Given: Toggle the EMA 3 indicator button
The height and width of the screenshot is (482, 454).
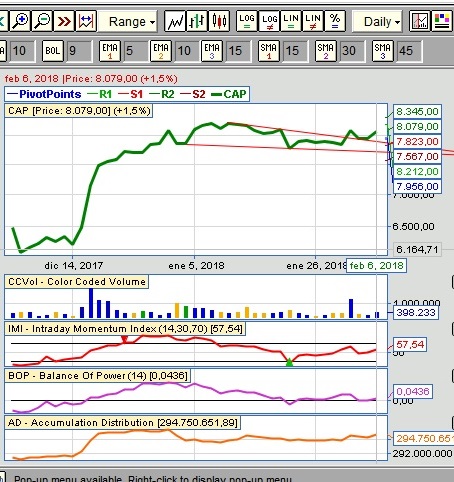Looking at the screenshot, I should pyautogui.click(x=212, y=51).
